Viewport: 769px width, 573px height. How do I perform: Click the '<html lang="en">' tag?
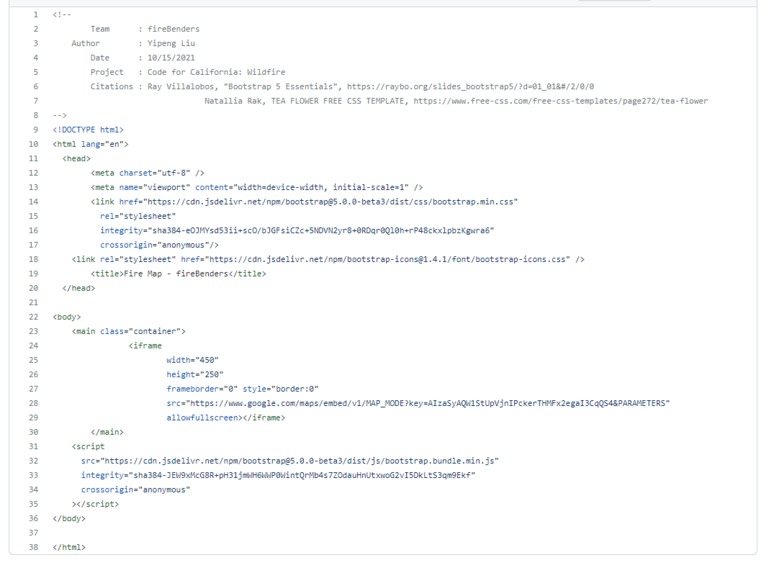[90, 144]
